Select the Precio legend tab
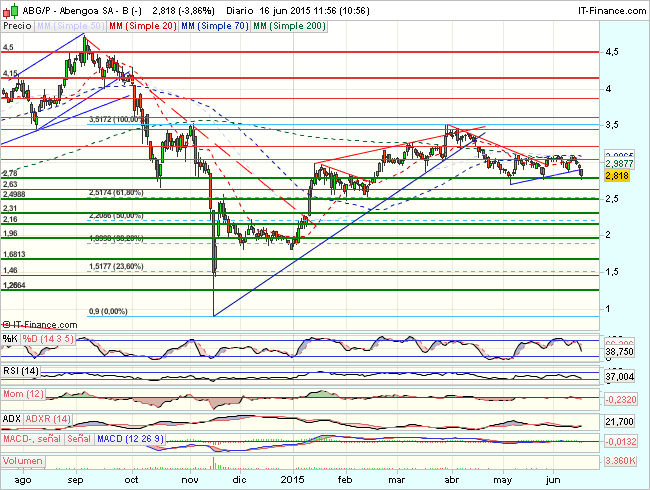The width and height of the screenshot is (650, 490). 17,26
